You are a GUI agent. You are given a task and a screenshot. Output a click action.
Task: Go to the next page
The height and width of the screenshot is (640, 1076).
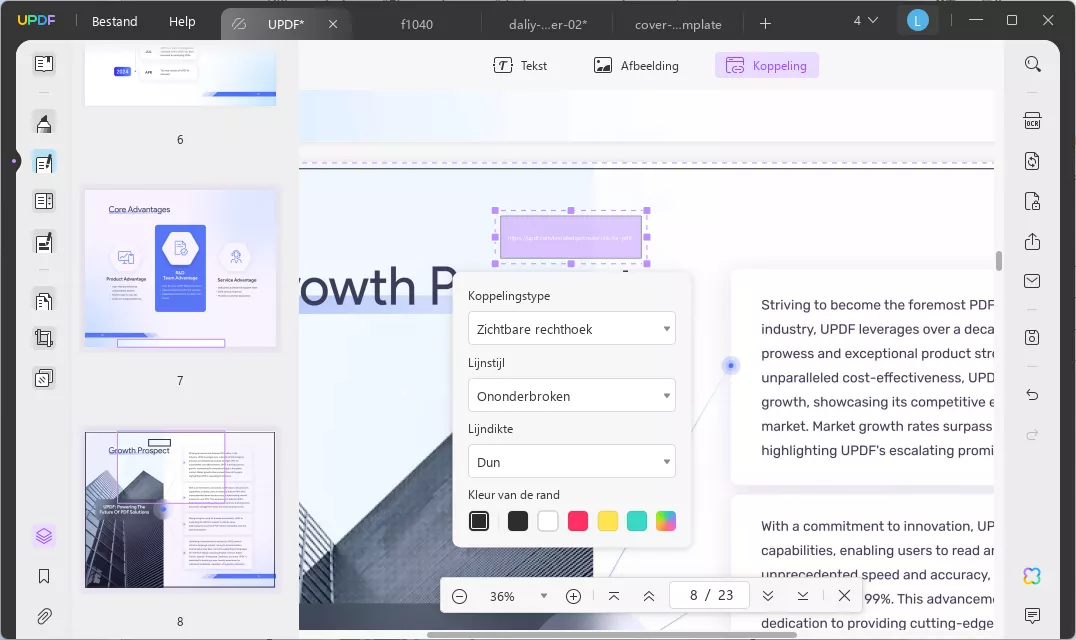768,596
